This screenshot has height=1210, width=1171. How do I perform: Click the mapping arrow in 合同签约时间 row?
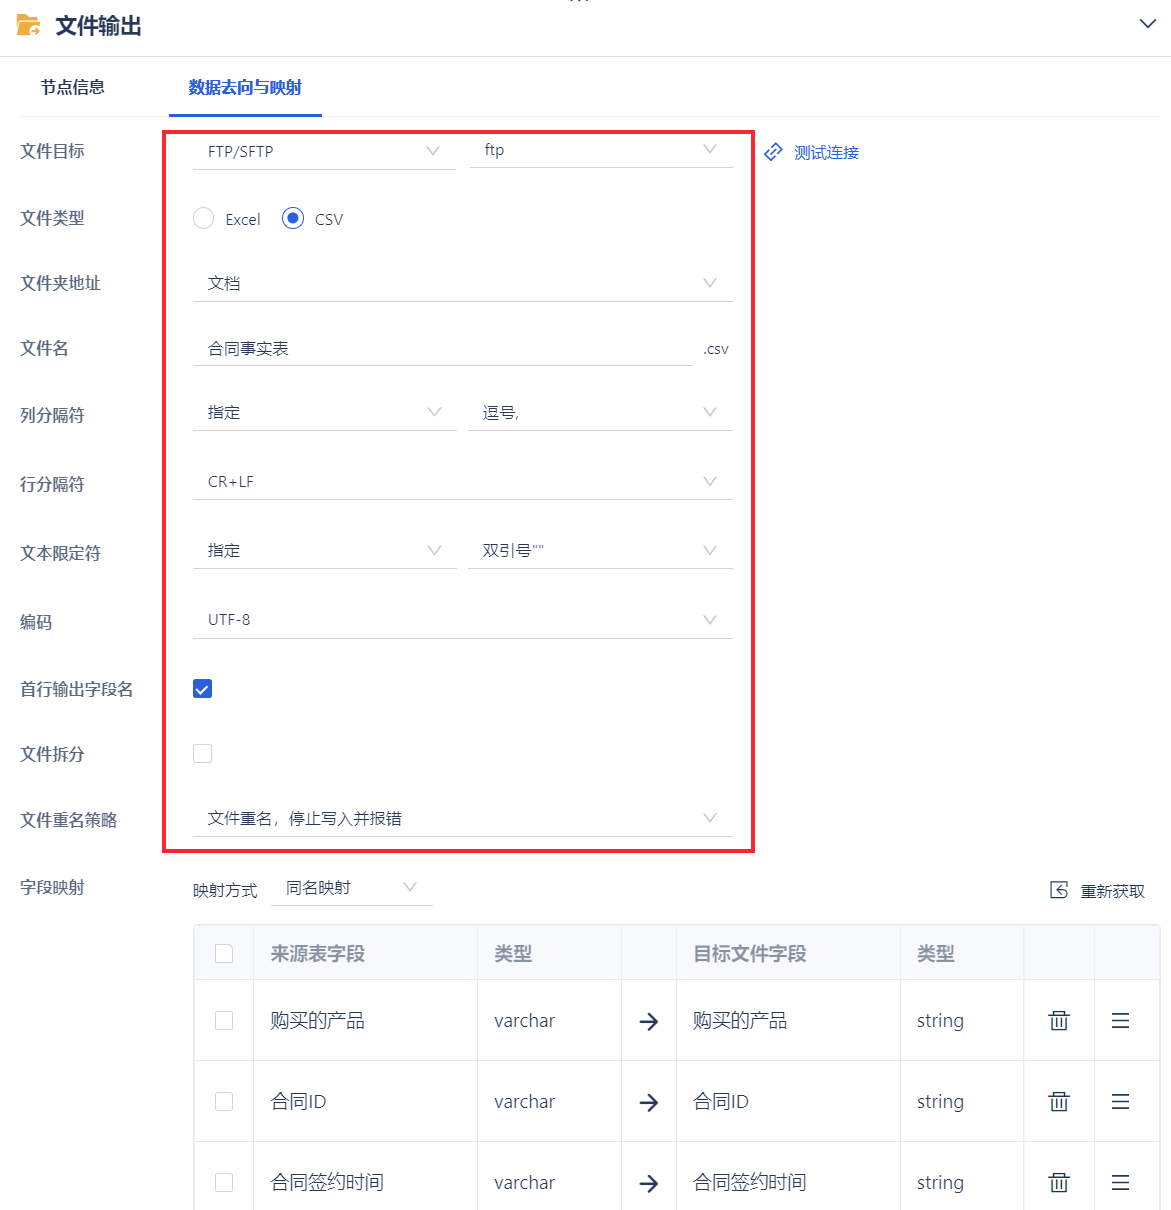pyautogui.click(x=649, y=1183)
